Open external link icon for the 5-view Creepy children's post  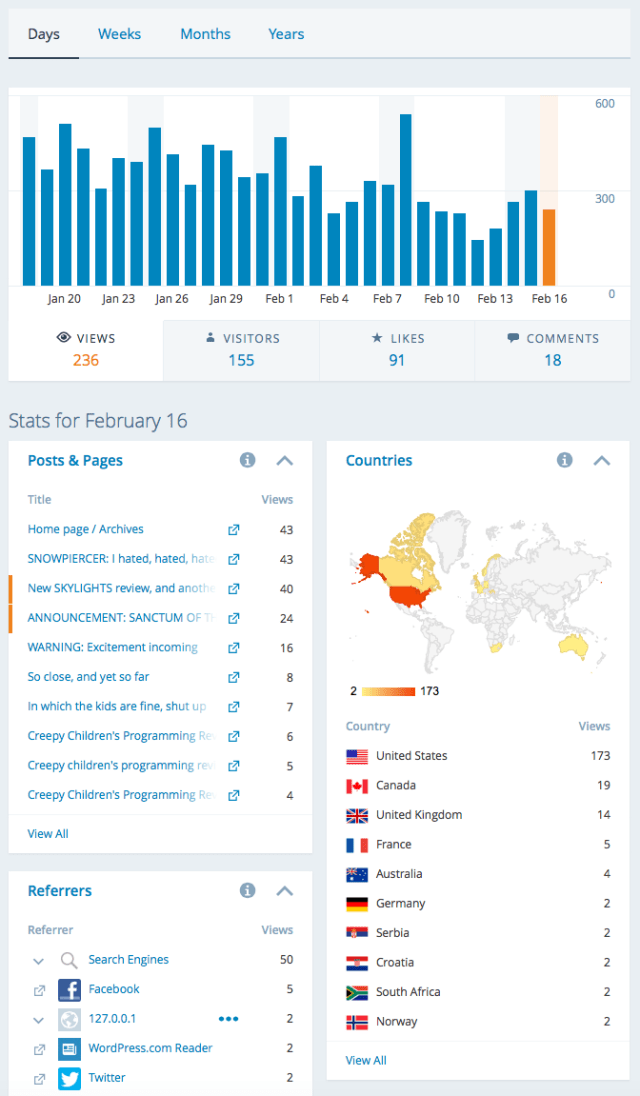pyautogui.click(x=234, y=766)
